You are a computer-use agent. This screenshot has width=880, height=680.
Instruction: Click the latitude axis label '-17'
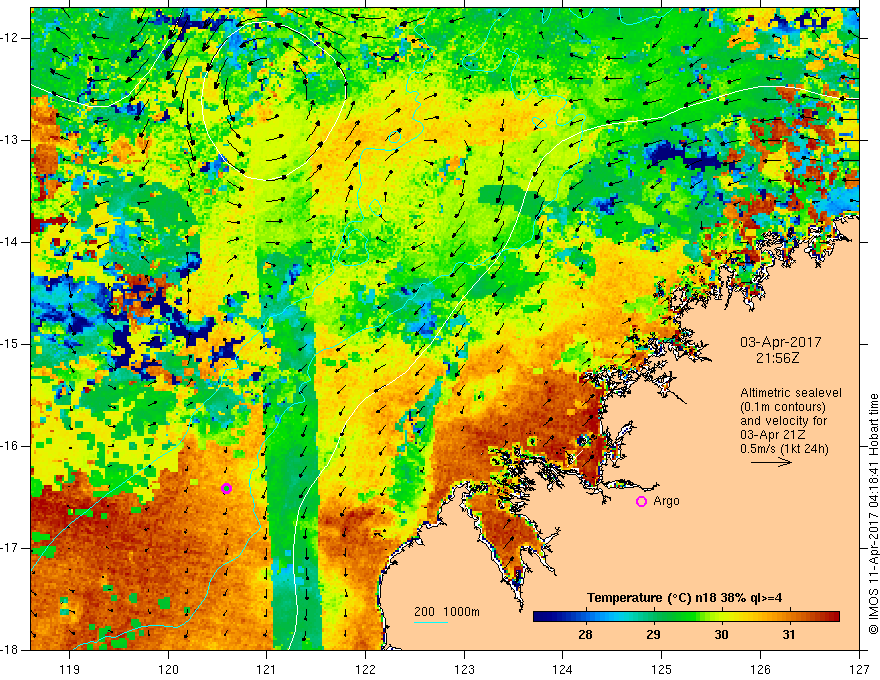pyautogui.click(x=11, y=548)
